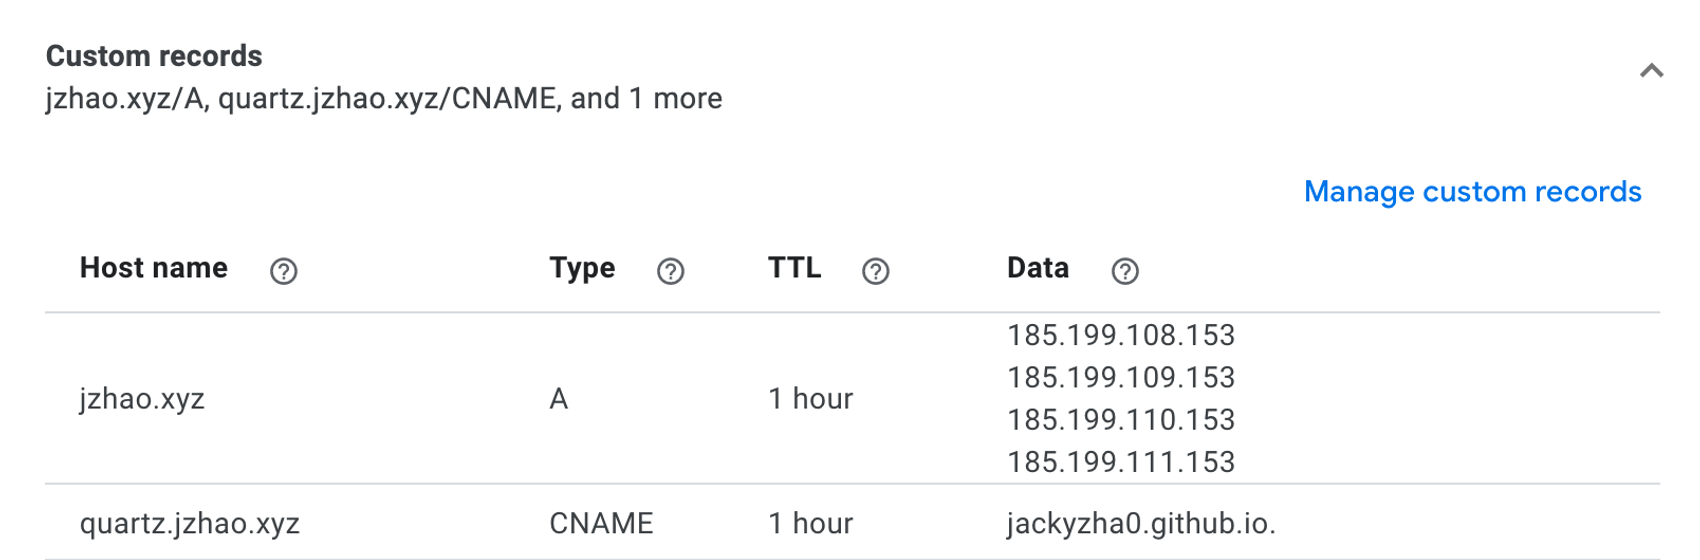
Task: Select the IP address 185.199.108.153
Action: tap(1120, 335)
